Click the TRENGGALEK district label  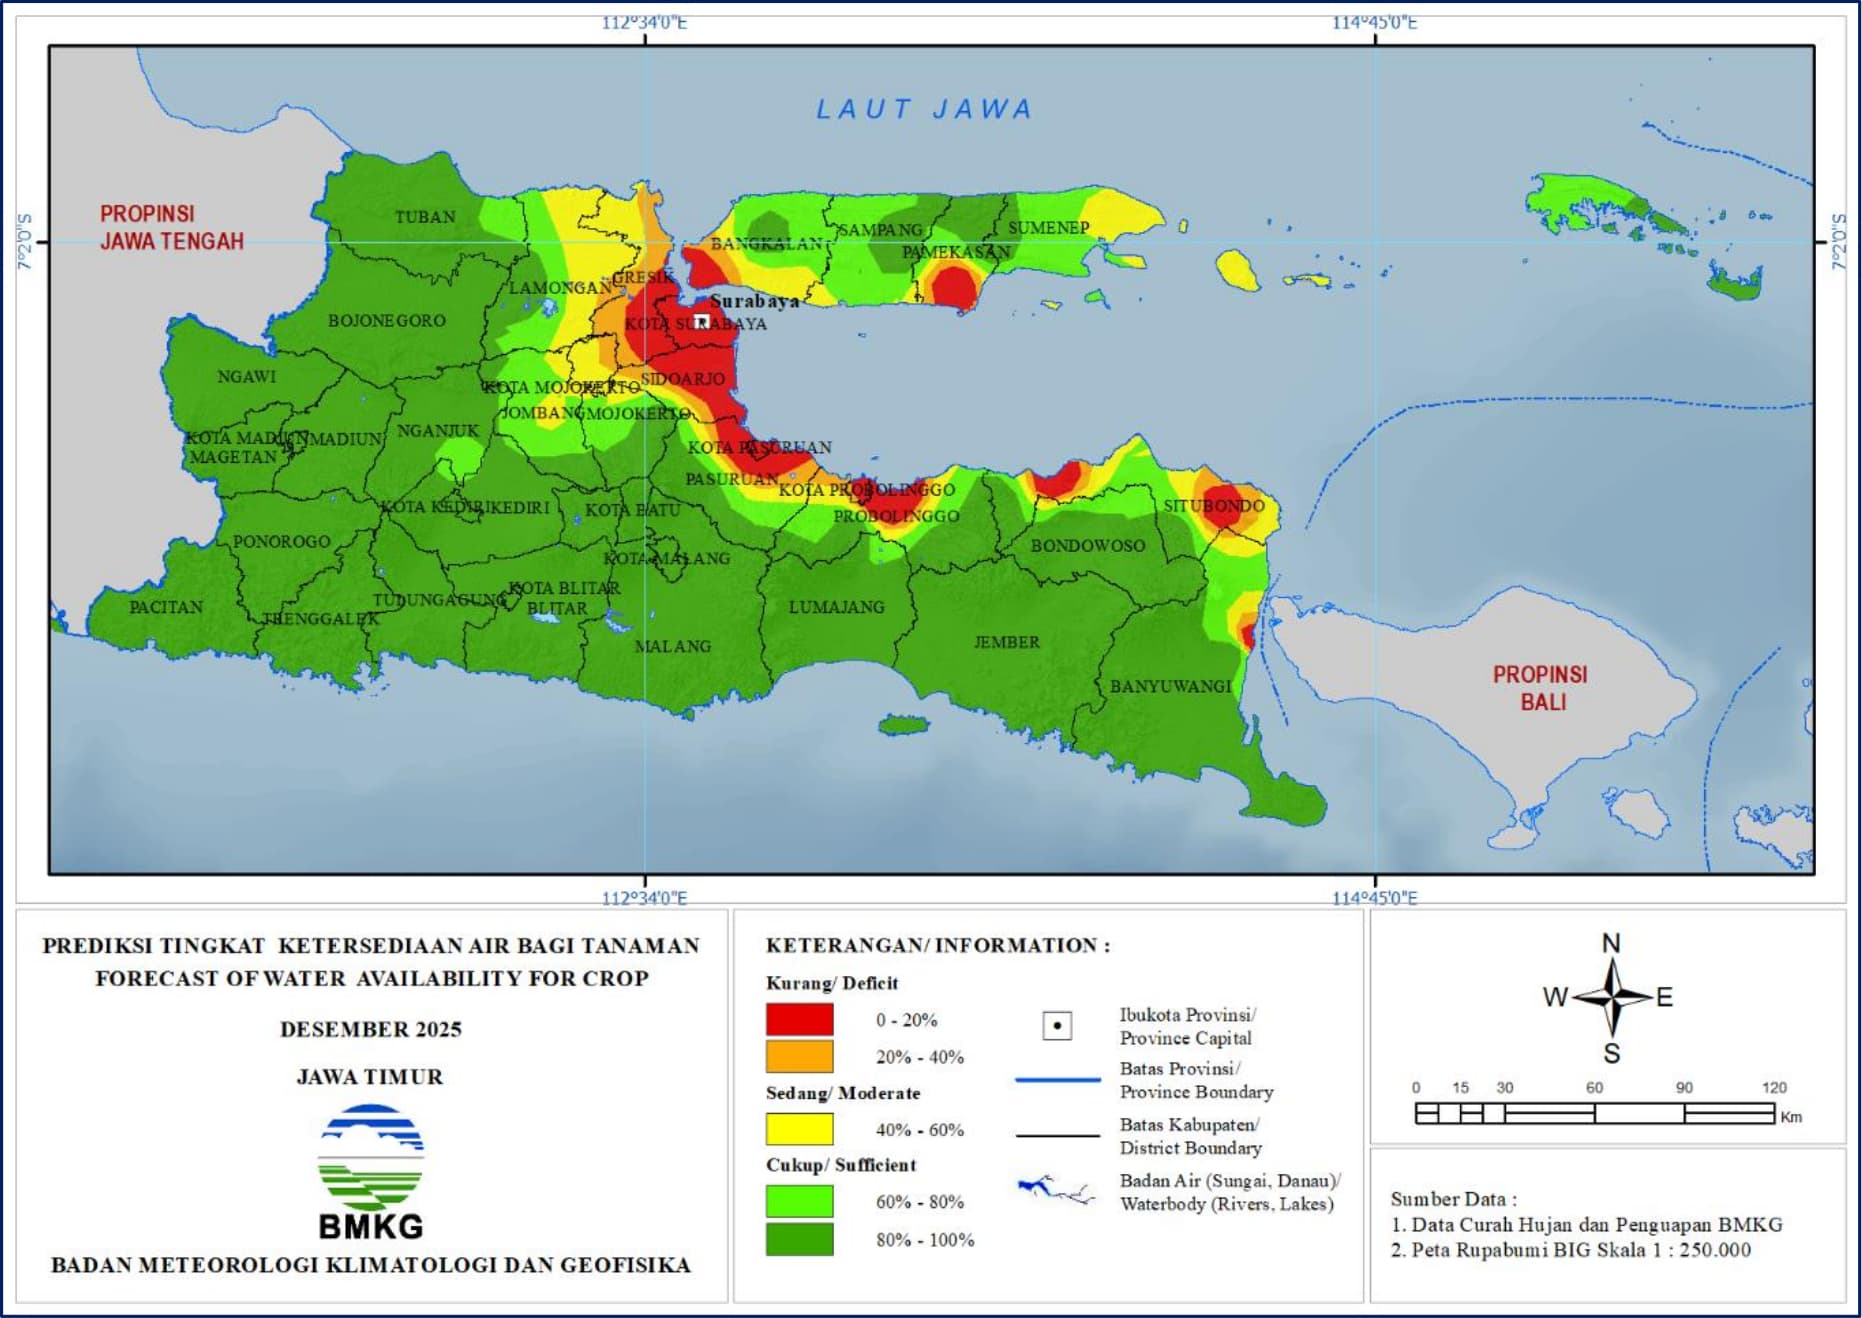point(321,619)
